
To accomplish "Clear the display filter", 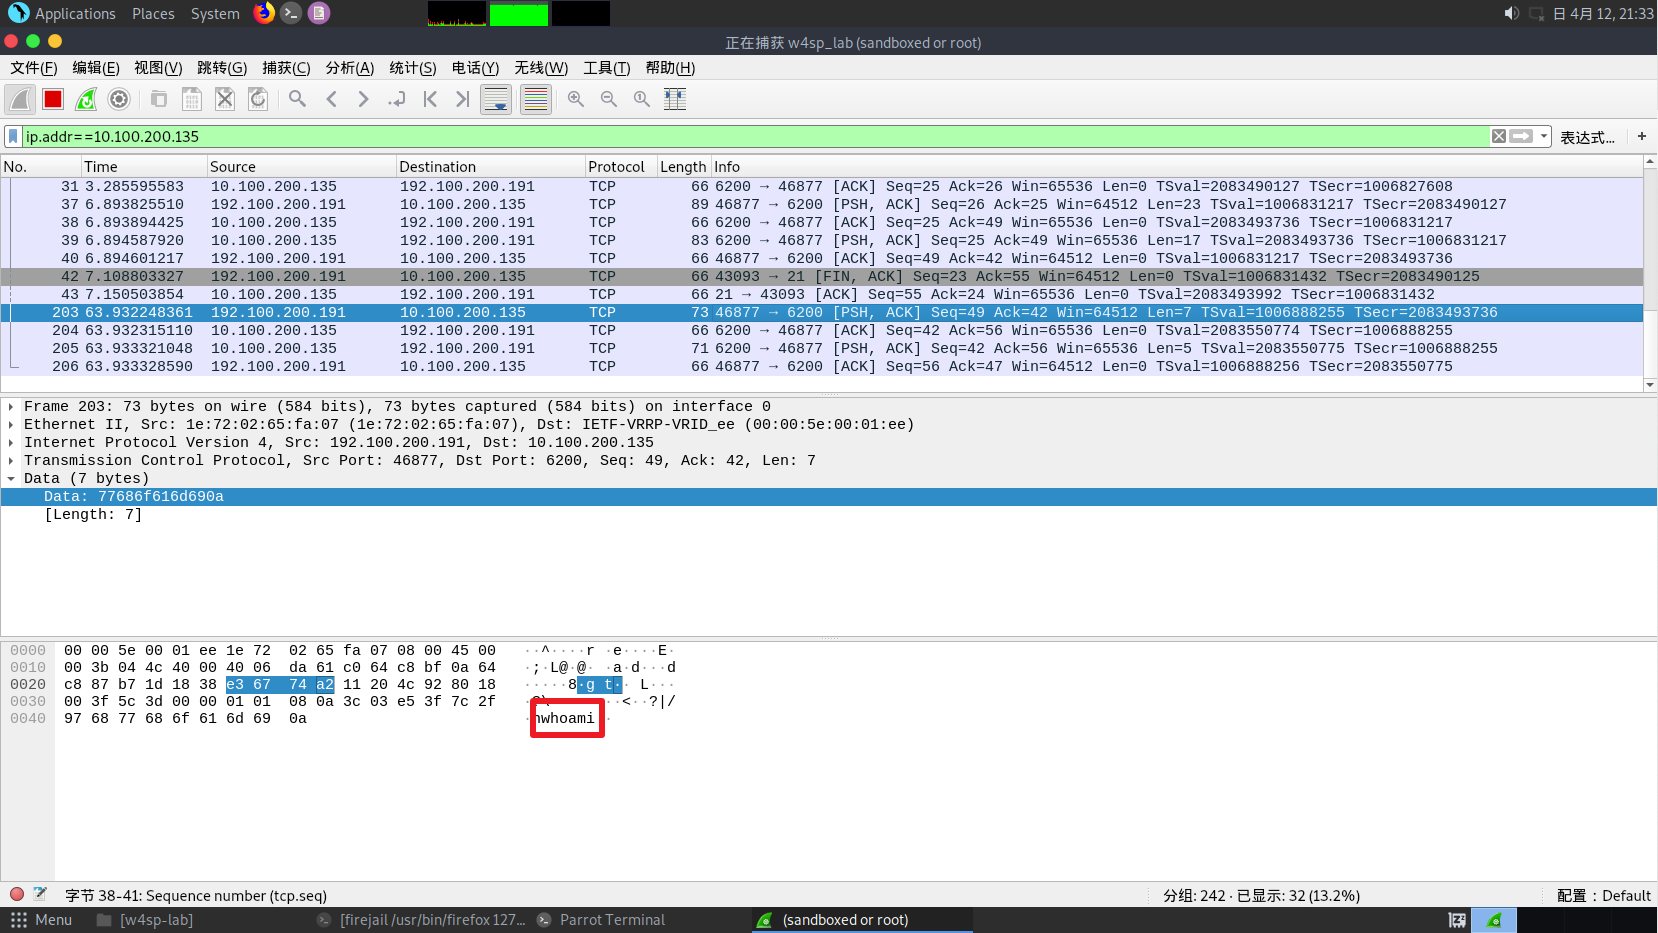I will point(1499,136).
